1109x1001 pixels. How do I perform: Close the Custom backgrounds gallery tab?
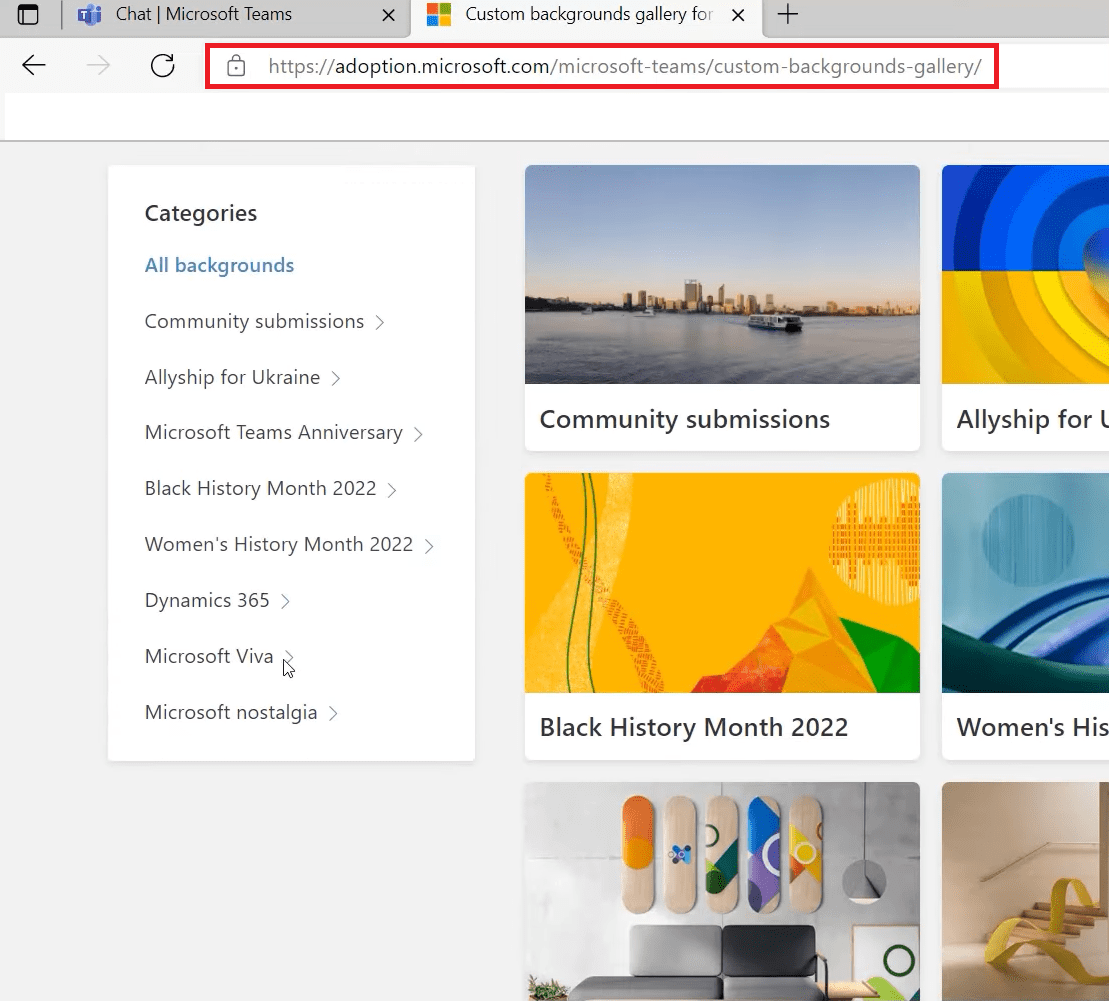pyautogui.click(x=738, y=15)
